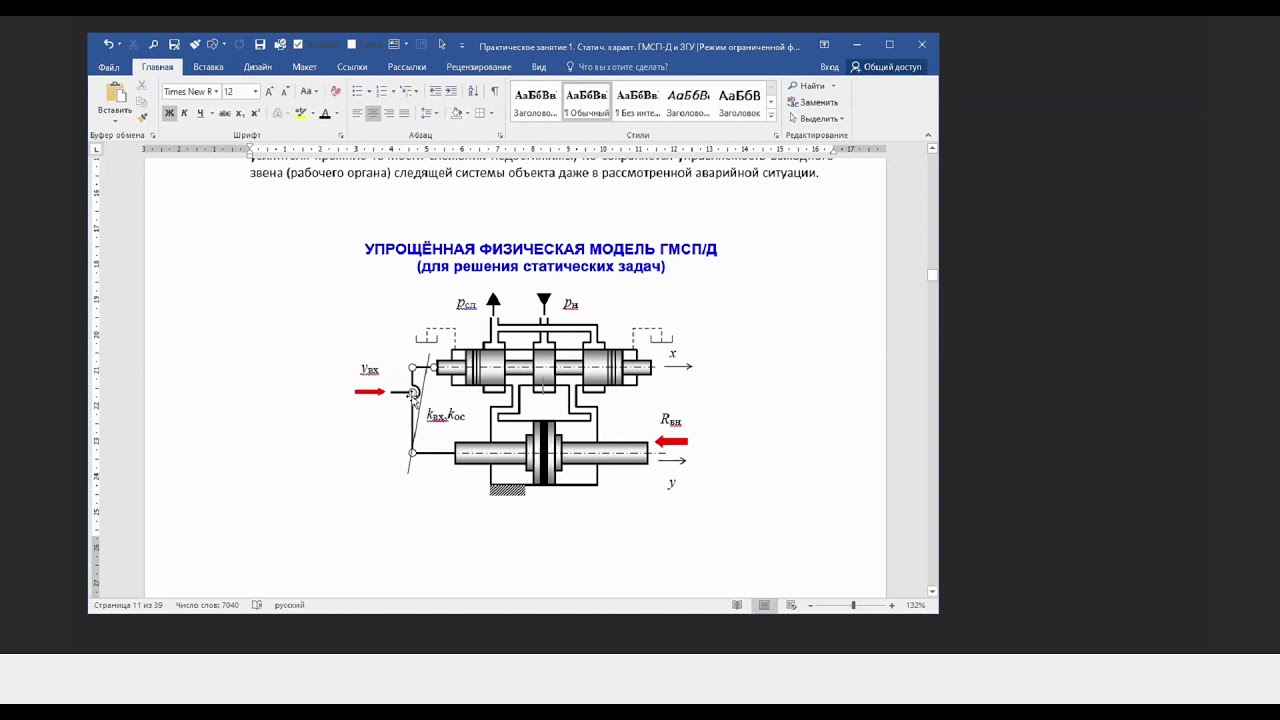
Task: Open the font name dropdown
Action: click(217, 92)
